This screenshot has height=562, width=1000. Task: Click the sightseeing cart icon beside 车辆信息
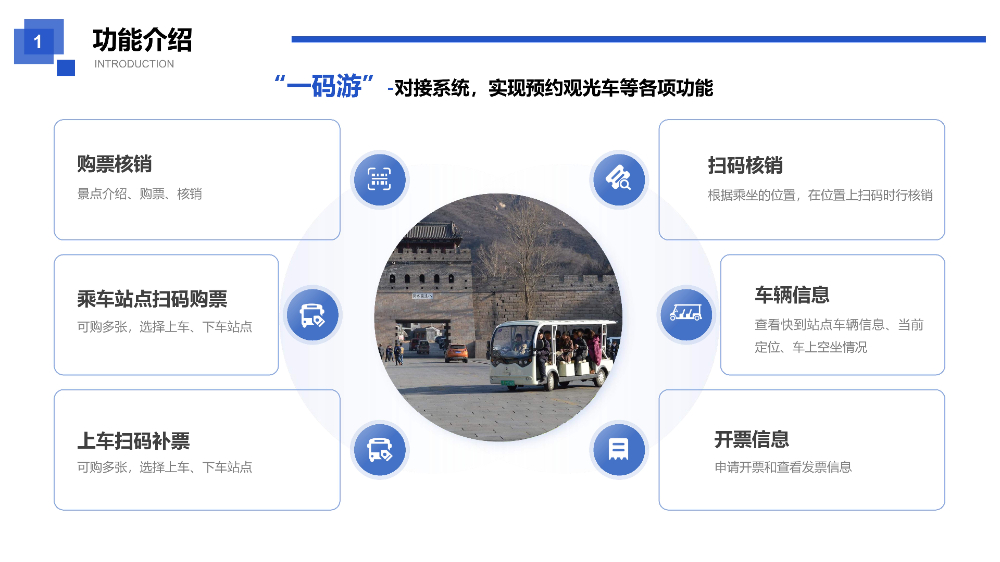click(x=686, y=314)
